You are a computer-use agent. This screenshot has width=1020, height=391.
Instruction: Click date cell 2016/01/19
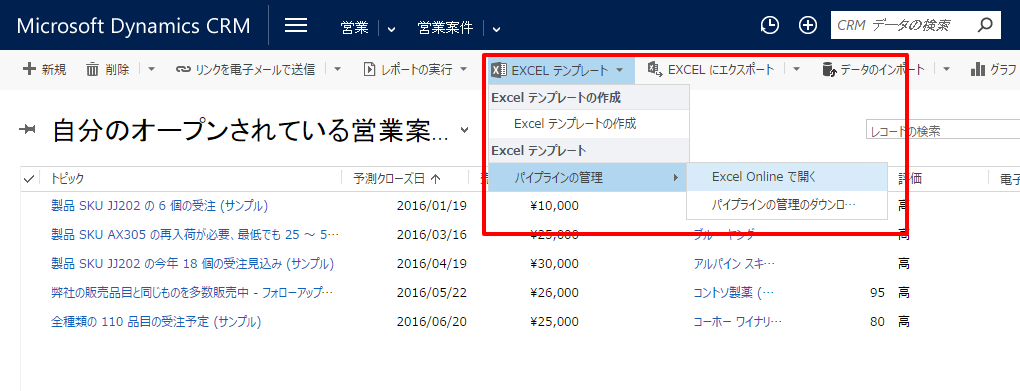(432, 206)
